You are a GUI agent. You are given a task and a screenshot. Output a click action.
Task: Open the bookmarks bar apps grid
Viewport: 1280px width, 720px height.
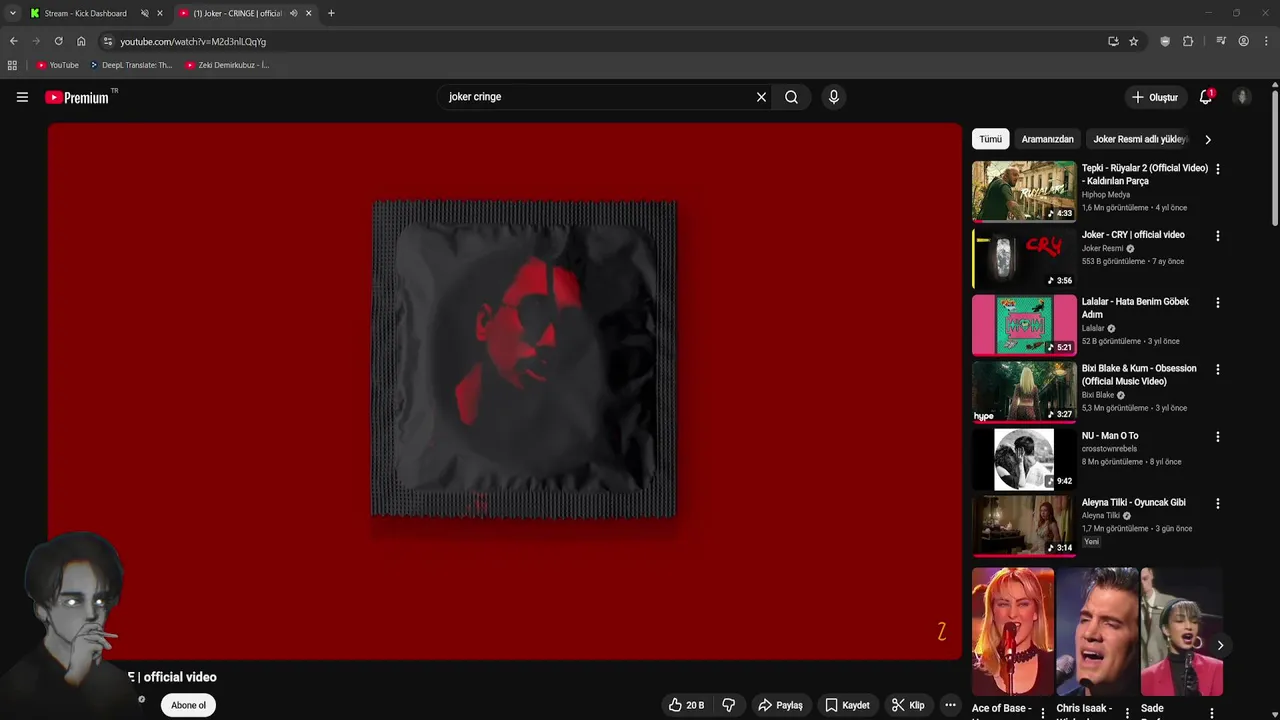(x=12, y=65)
